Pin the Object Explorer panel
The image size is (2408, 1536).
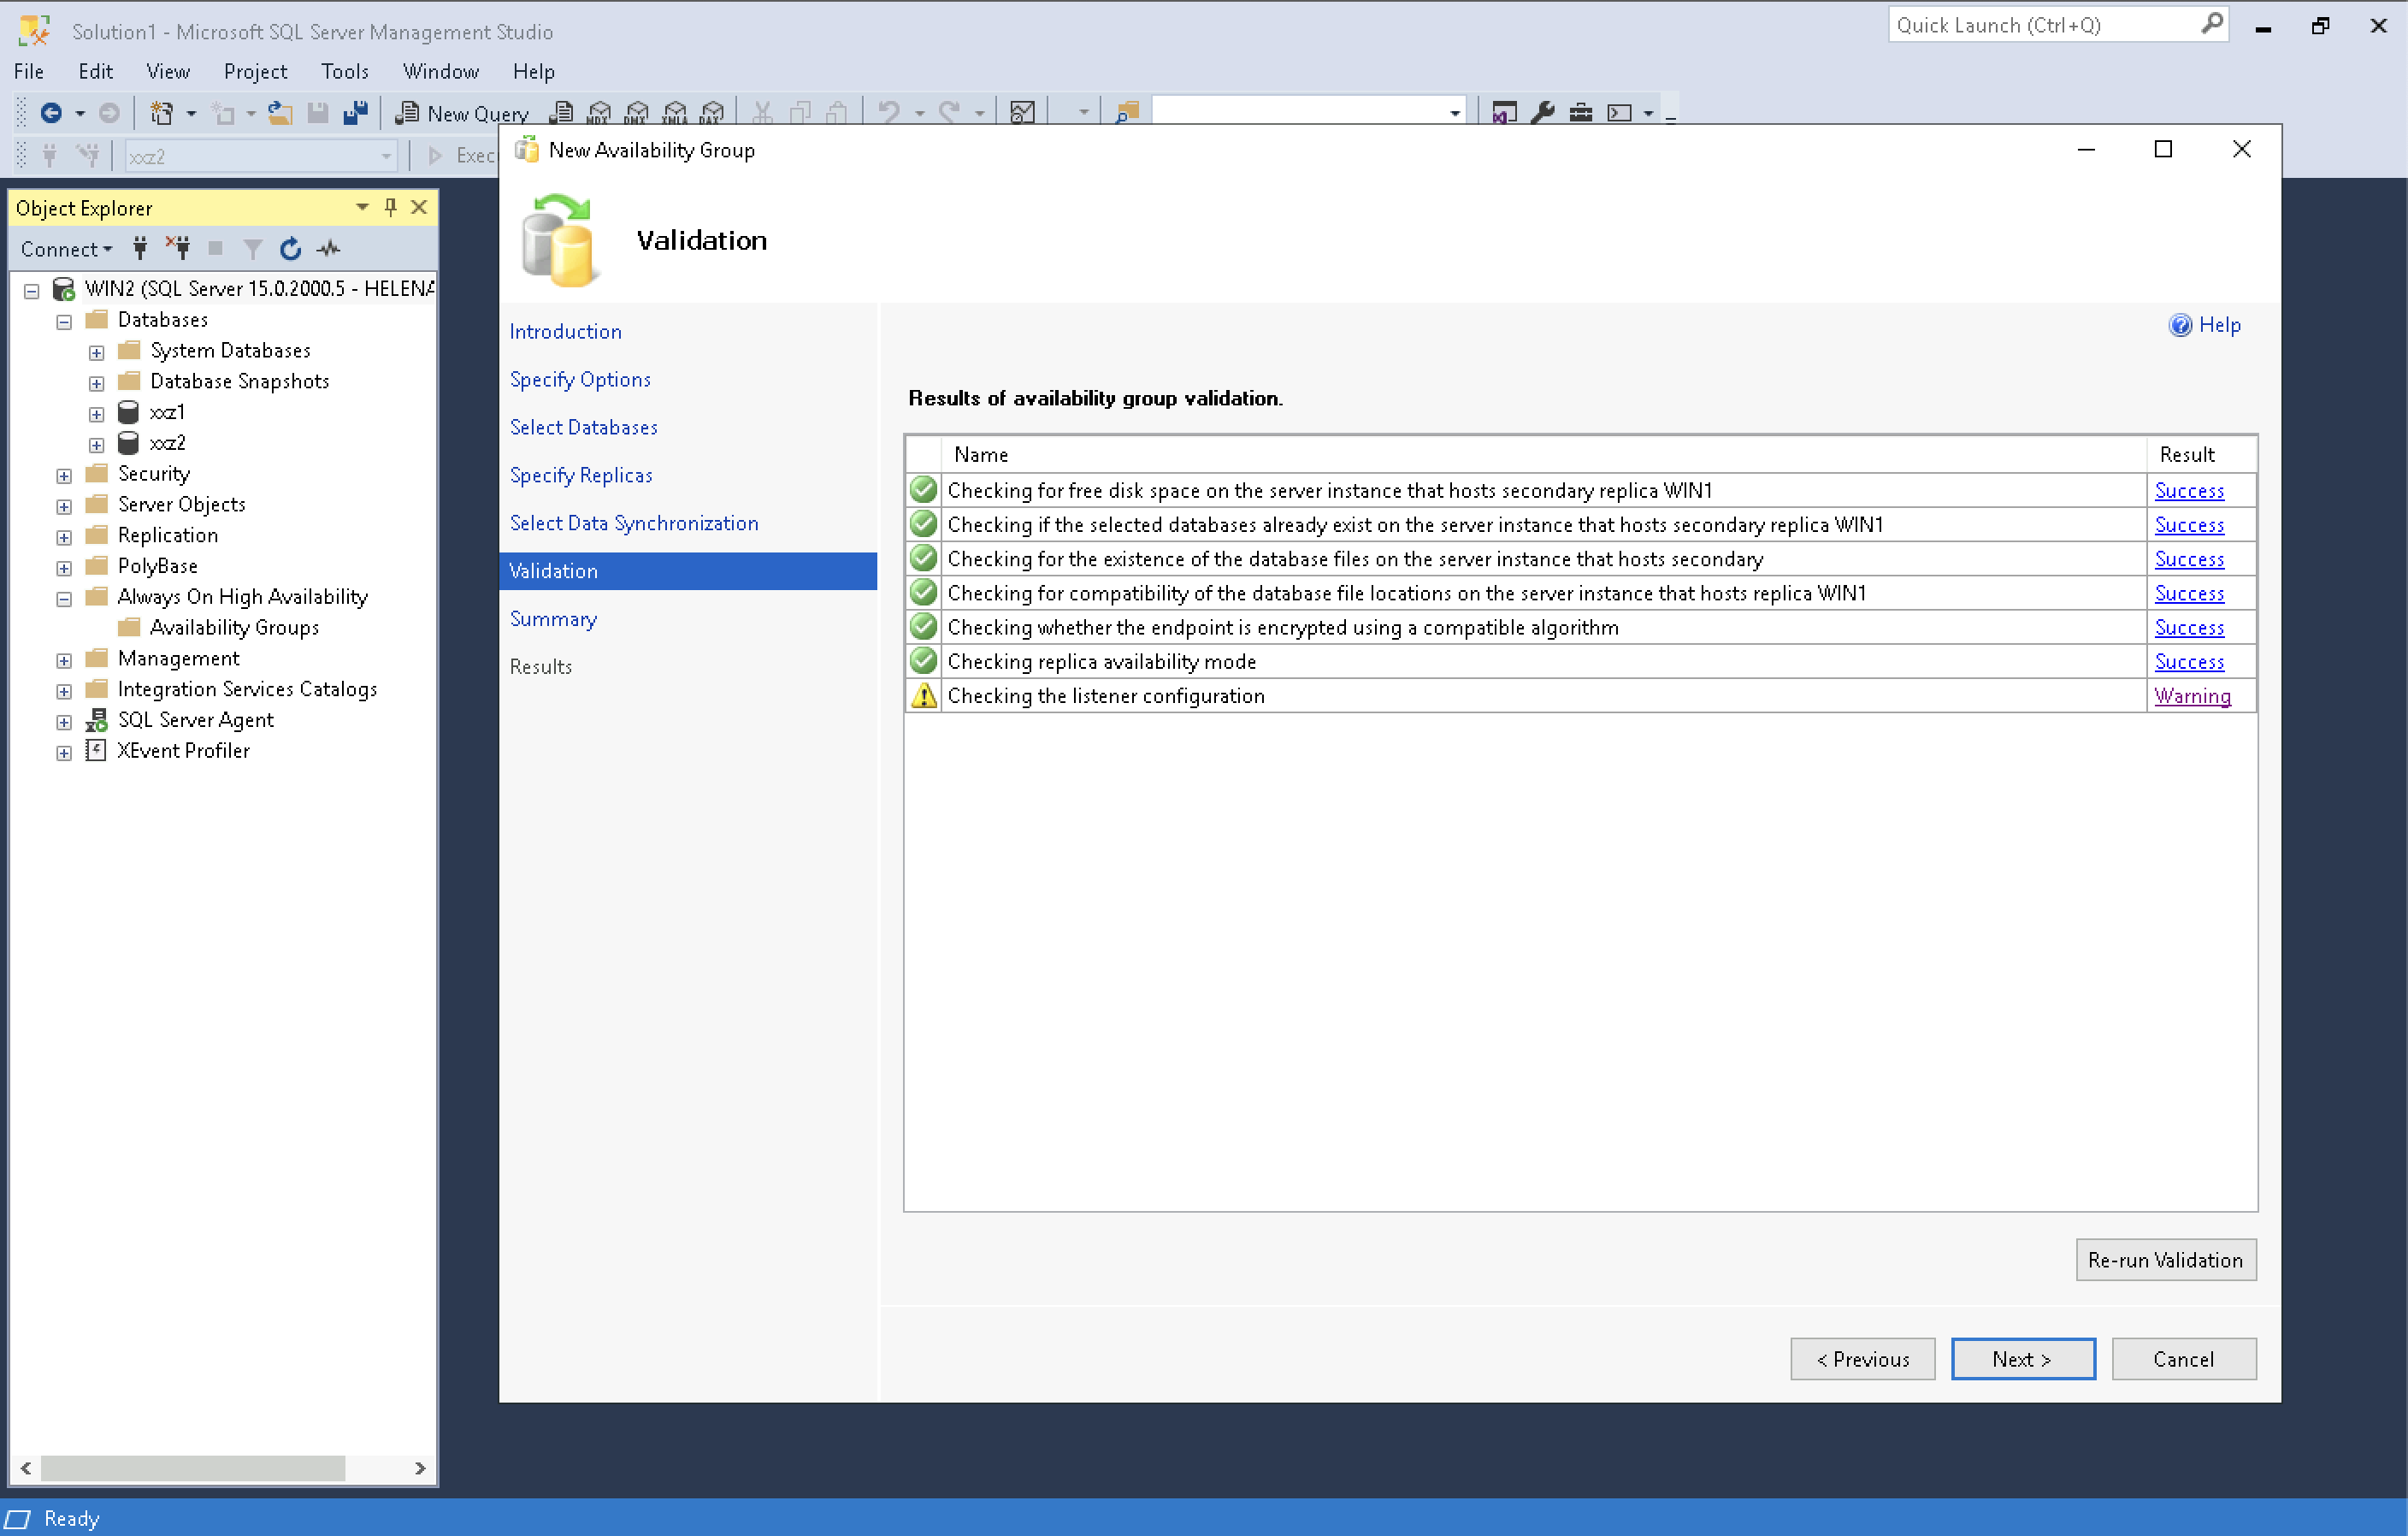point(391,207)
